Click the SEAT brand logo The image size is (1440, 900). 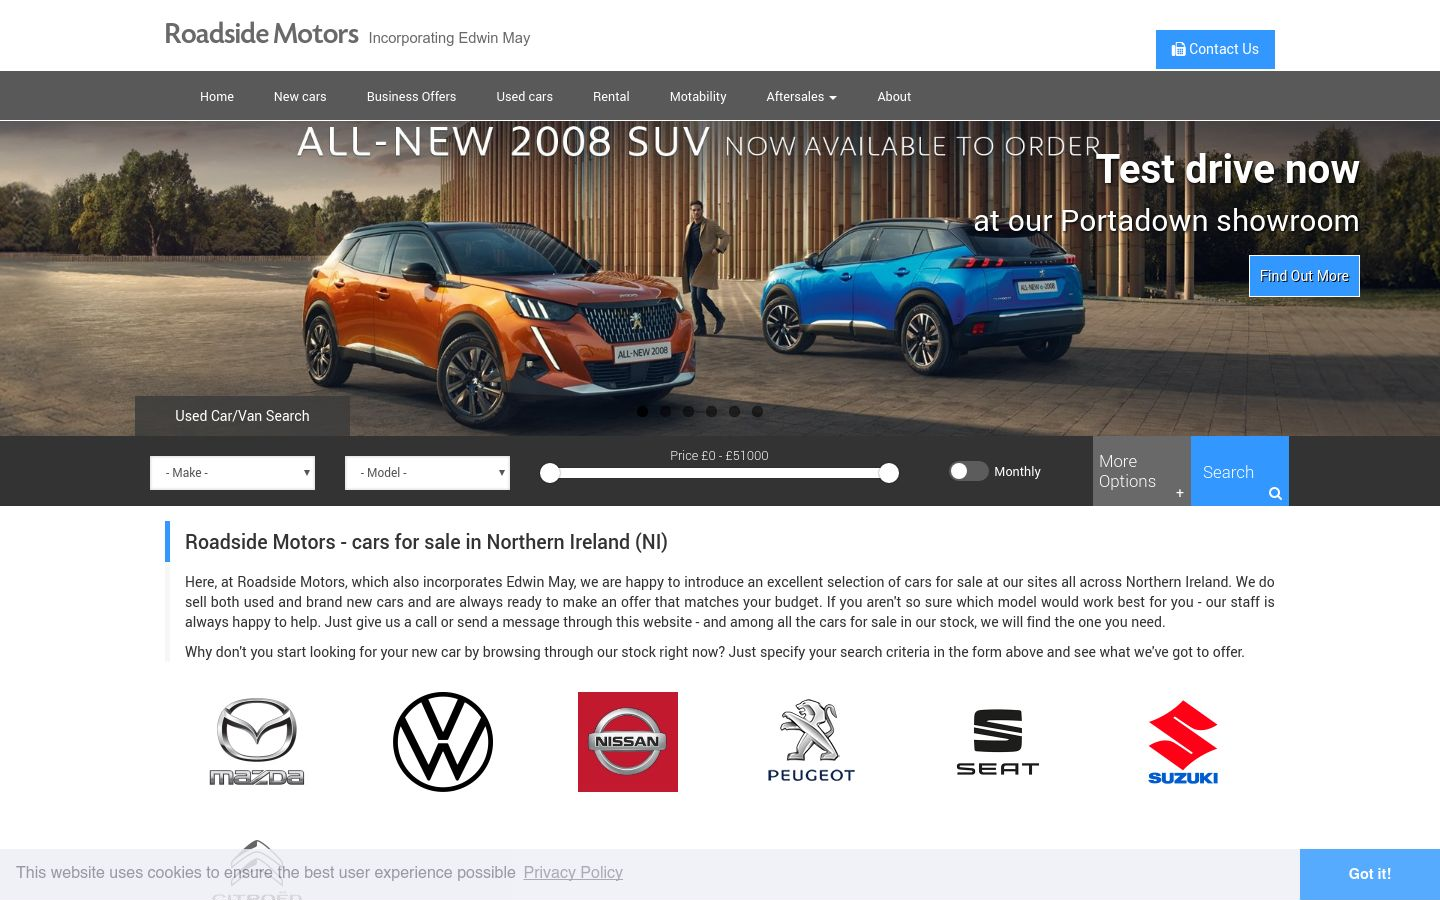(998, 742)
